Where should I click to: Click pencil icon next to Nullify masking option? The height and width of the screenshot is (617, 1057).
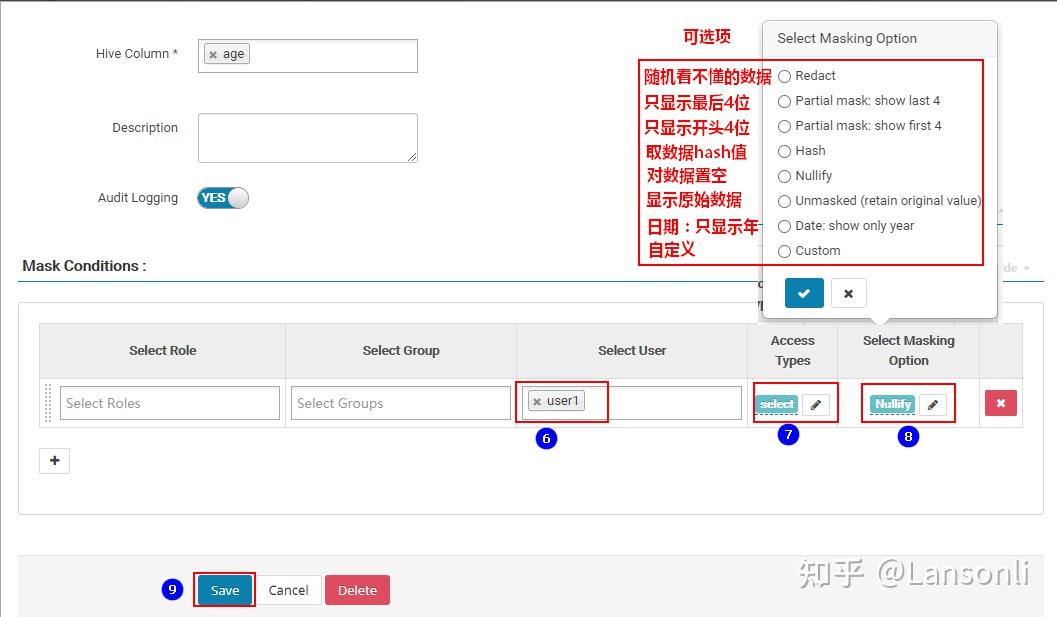coord(933,404)
